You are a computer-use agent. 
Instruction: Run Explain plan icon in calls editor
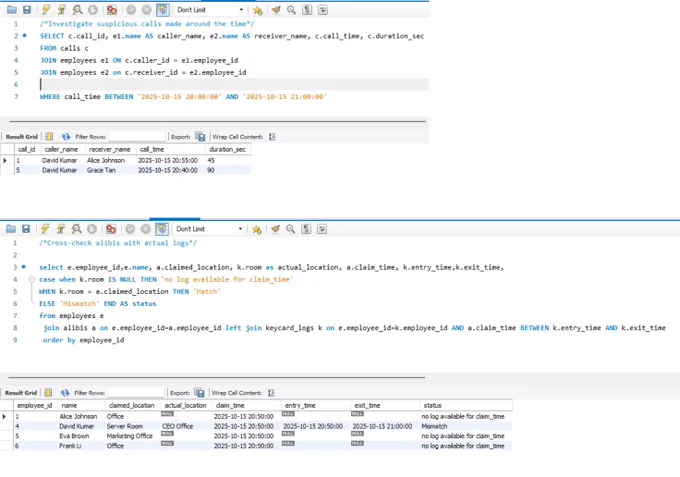[77, 10]
